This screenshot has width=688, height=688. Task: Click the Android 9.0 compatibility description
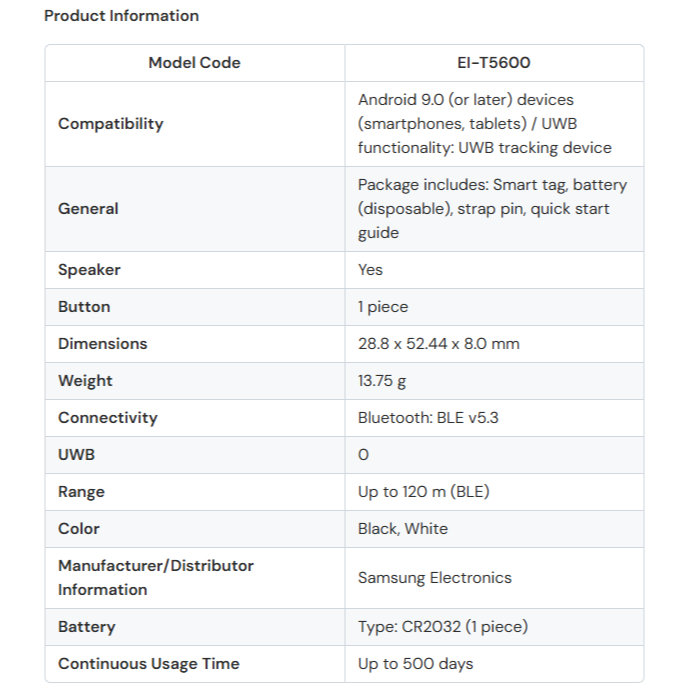tap(484, 124)
